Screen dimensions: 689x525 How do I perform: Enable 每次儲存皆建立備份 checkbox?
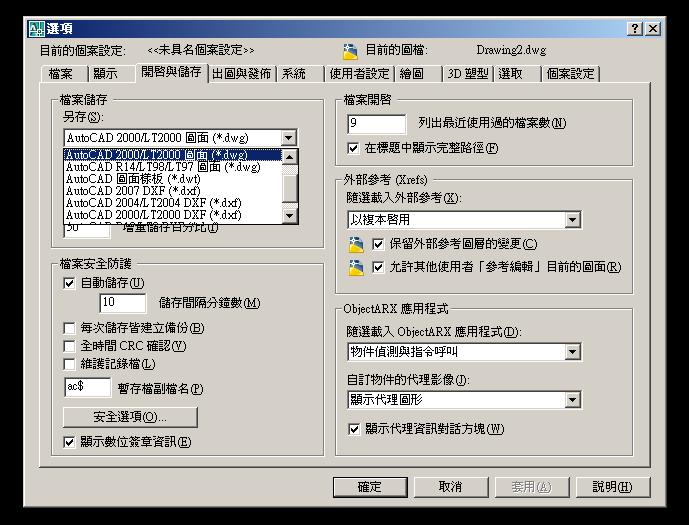coord(69,328)
